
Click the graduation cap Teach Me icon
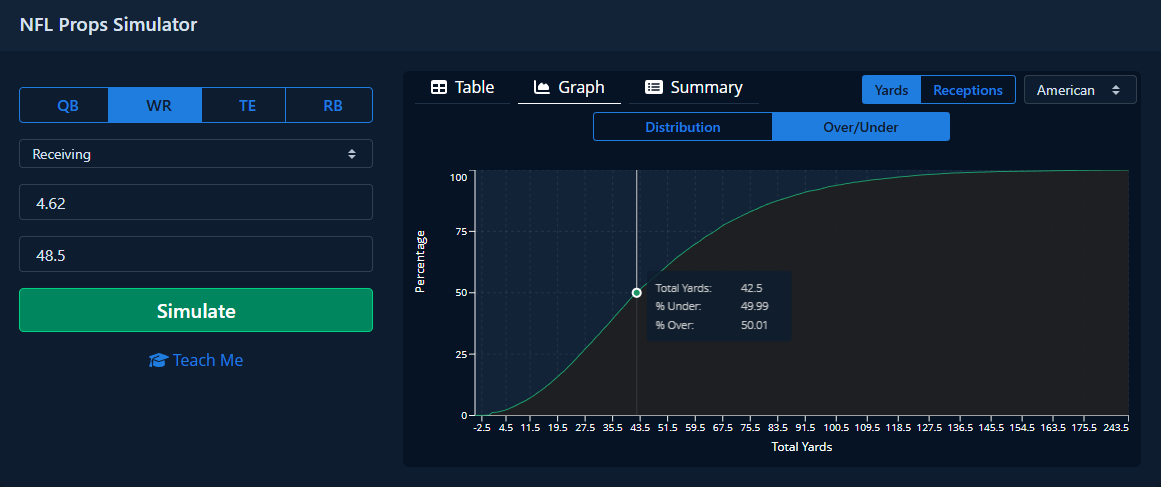pos(158,360)
